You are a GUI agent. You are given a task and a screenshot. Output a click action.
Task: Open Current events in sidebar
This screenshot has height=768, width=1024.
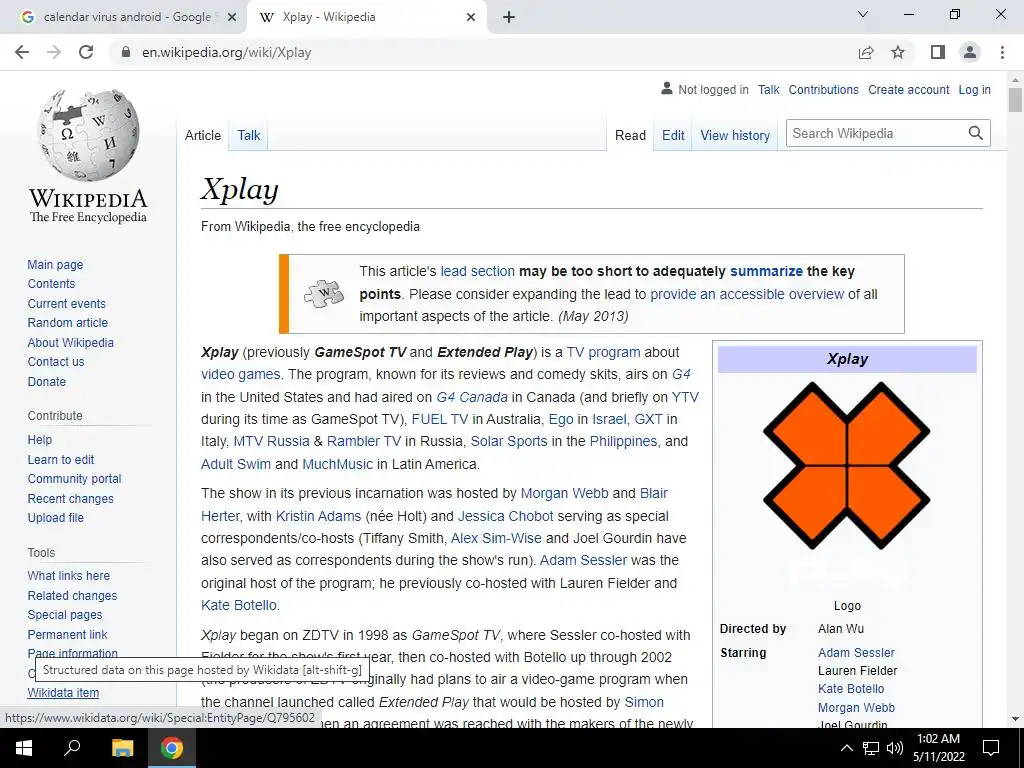coord(66,303)
